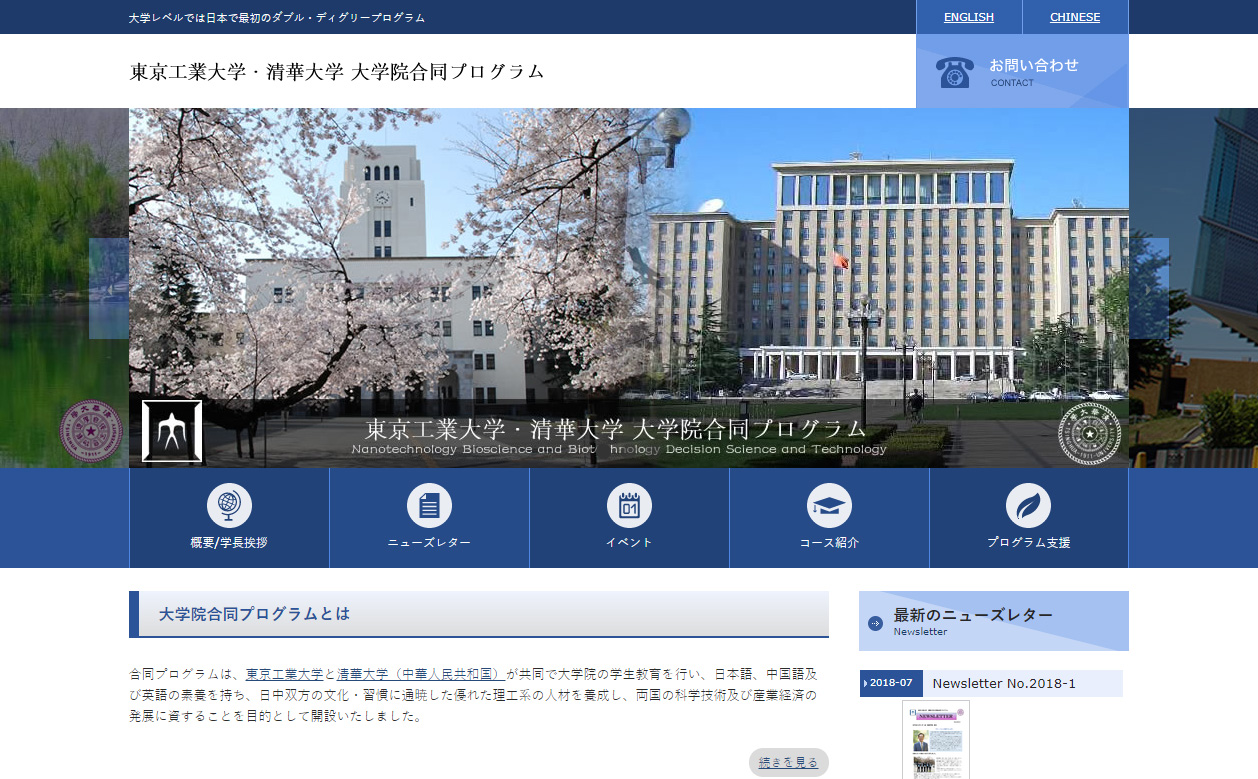This screenshot has height=779, width=1258.
Task: Click the globe icon above 概要/学長挨拶
Action: tap(229, 505)
